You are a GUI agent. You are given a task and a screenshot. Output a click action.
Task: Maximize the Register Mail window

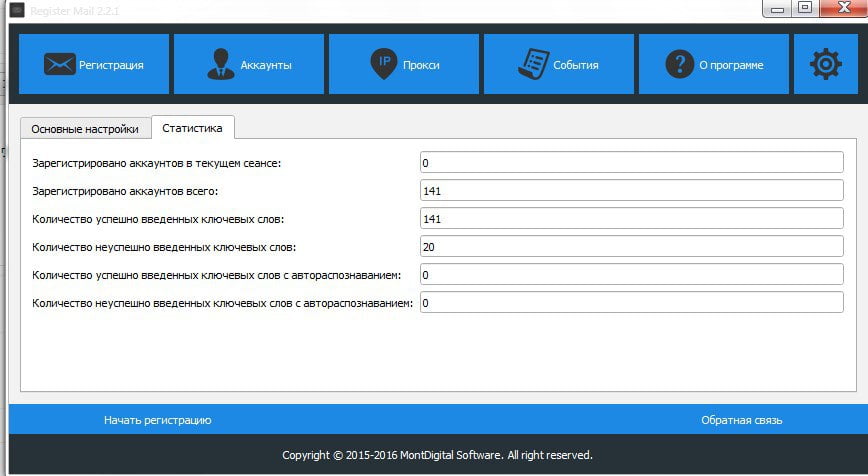[x=805, y=8]
